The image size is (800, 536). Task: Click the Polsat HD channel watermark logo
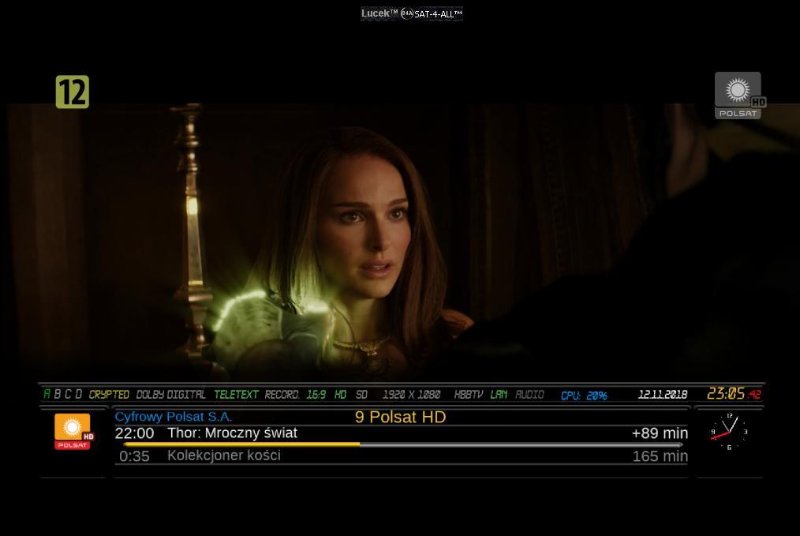(x=740, y=95)
